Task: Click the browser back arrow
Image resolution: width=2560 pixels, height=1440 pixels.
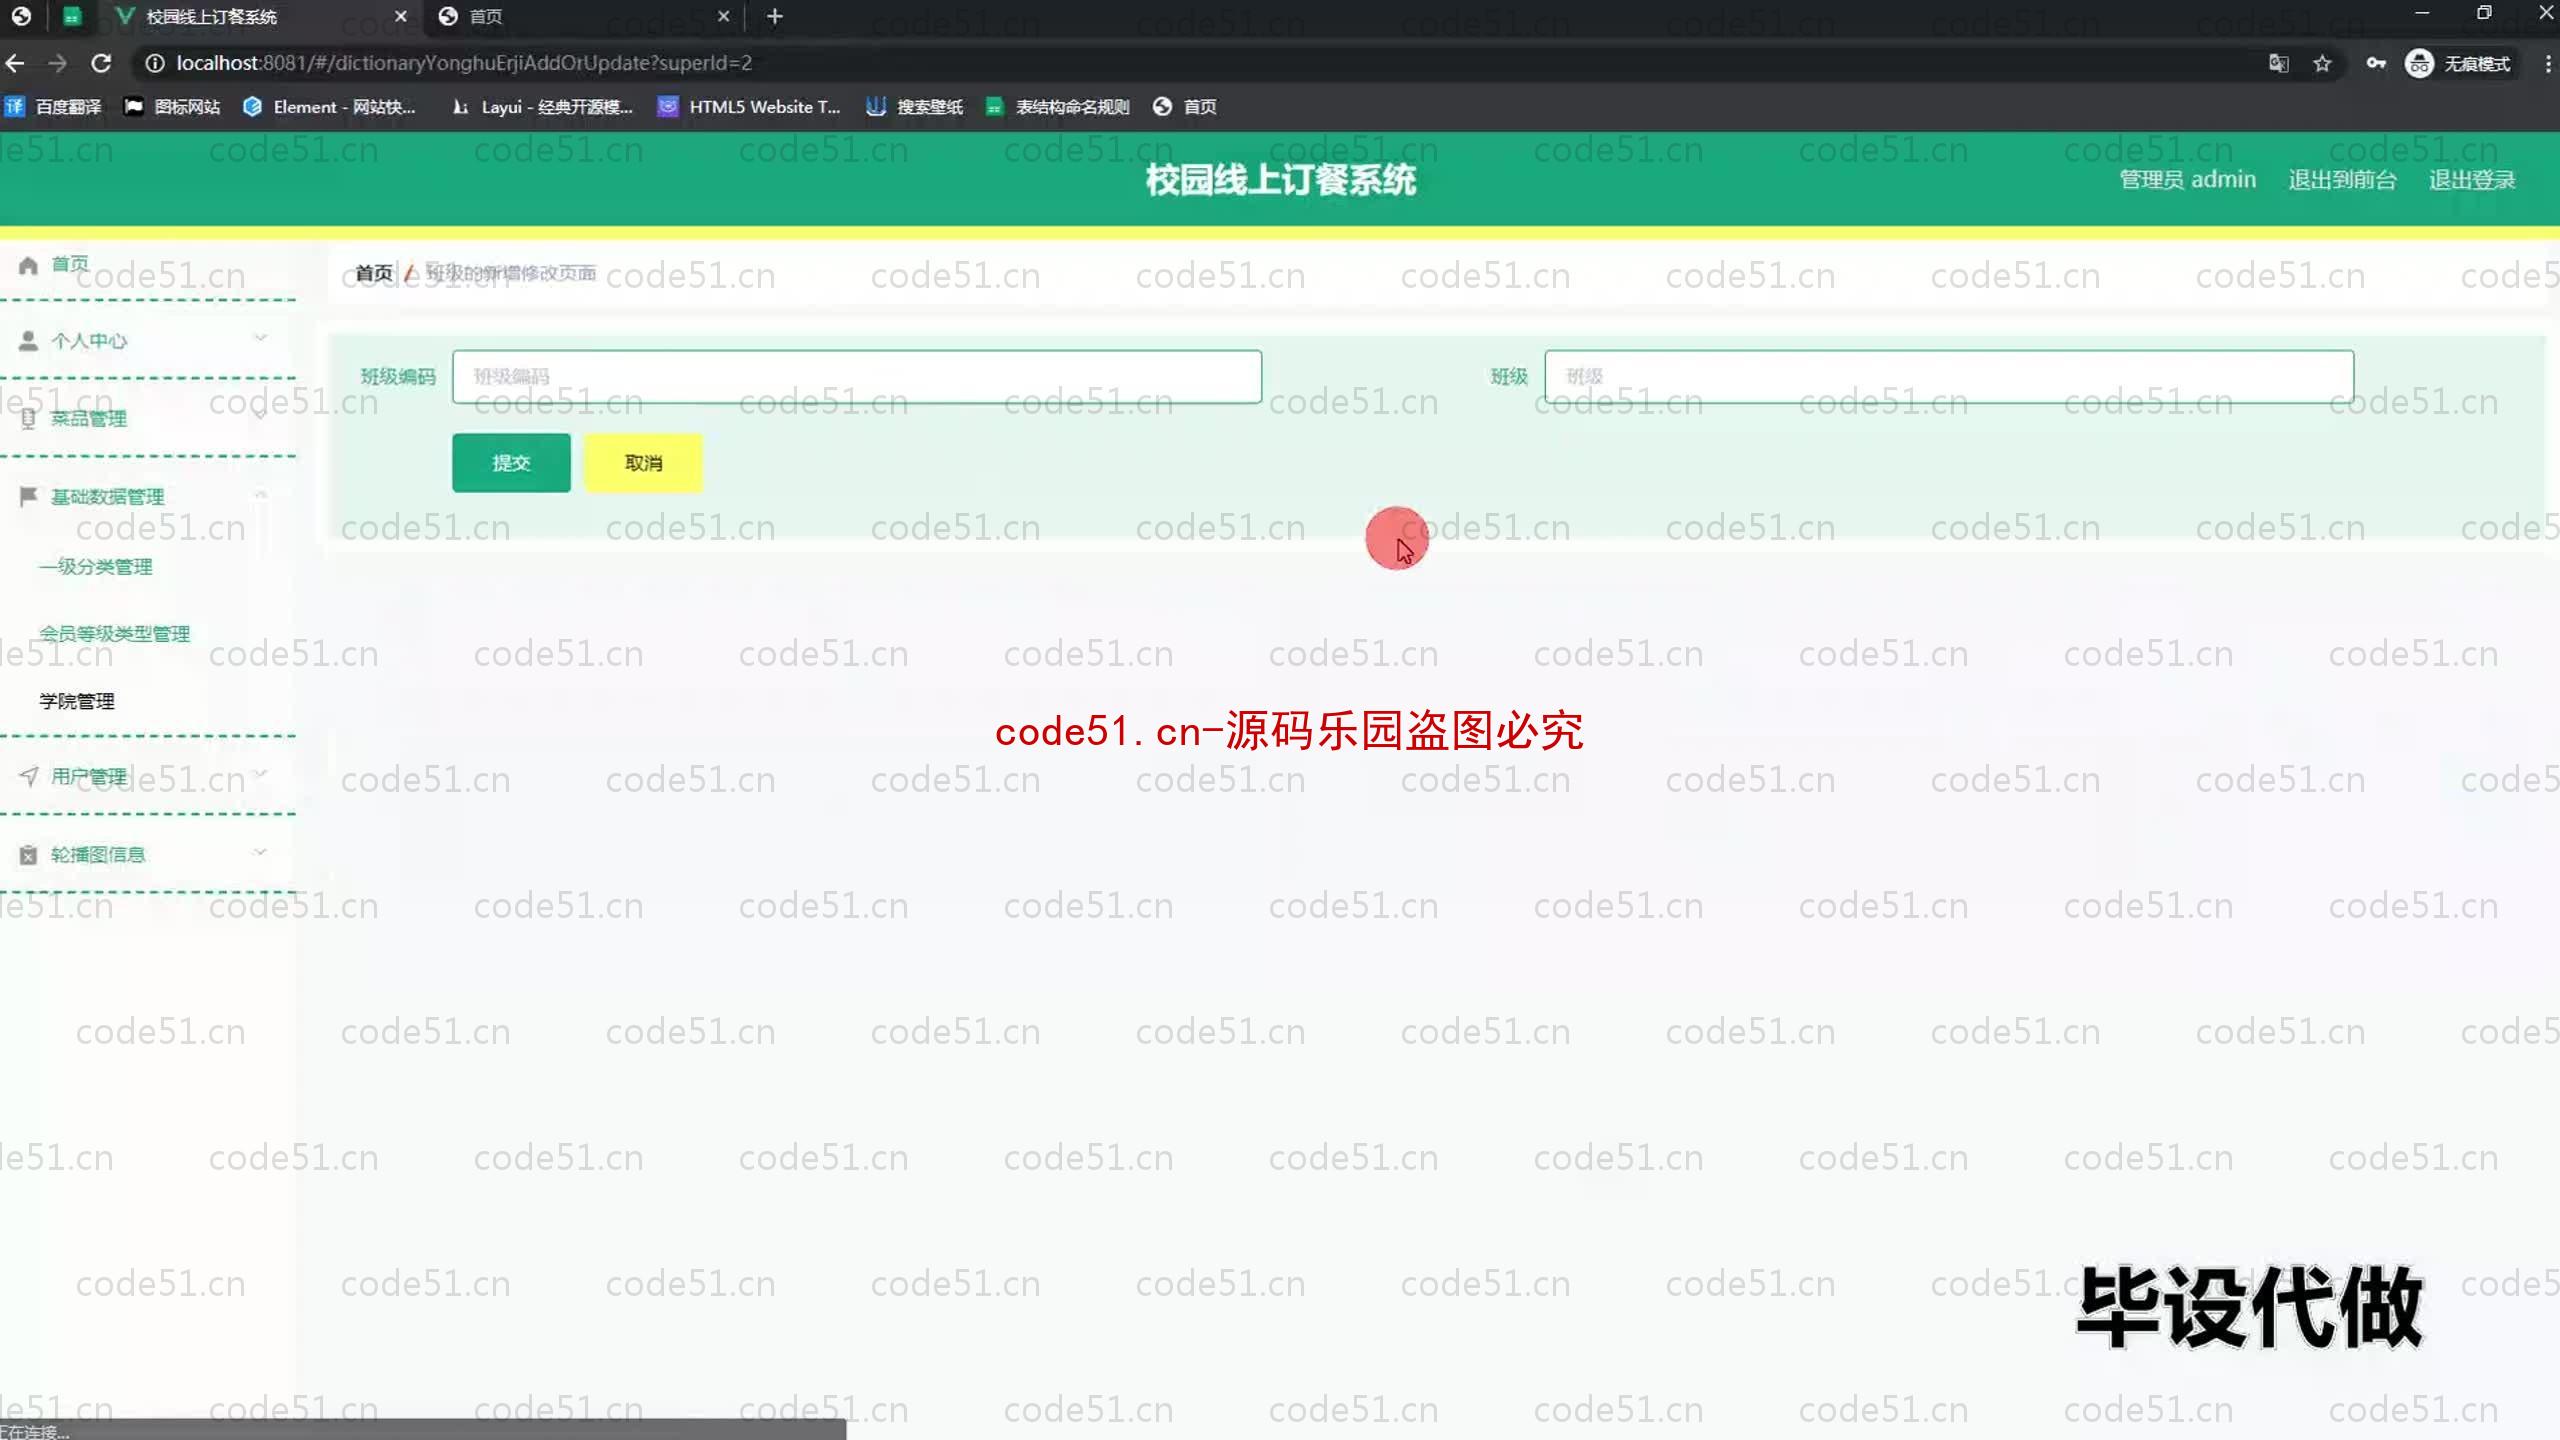Action: click(x=15, y=63)
